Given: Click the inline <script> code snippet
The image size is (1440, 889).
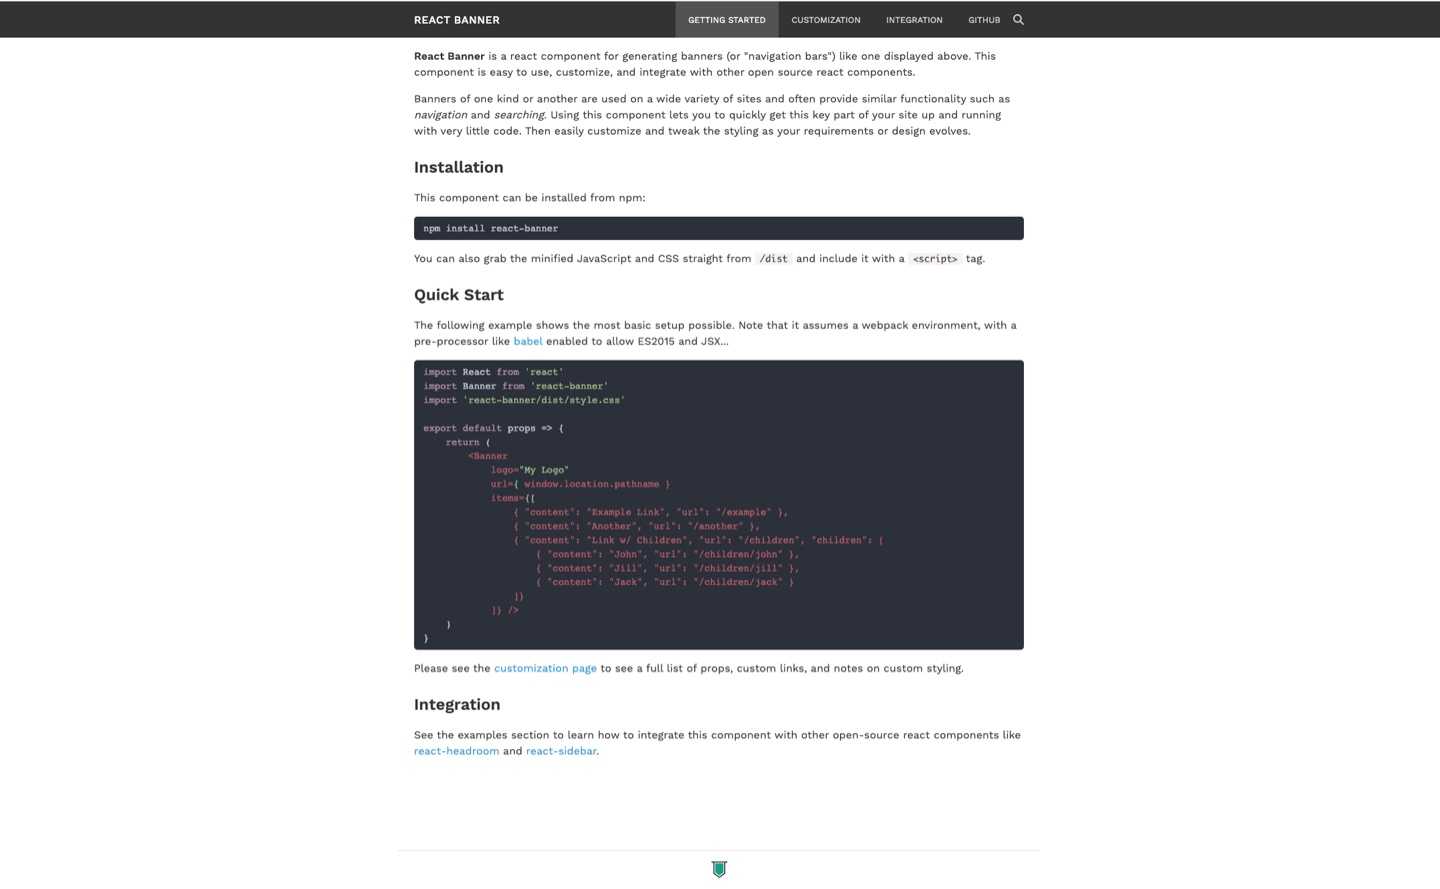Looking at the screenshot, I should 935,259.
